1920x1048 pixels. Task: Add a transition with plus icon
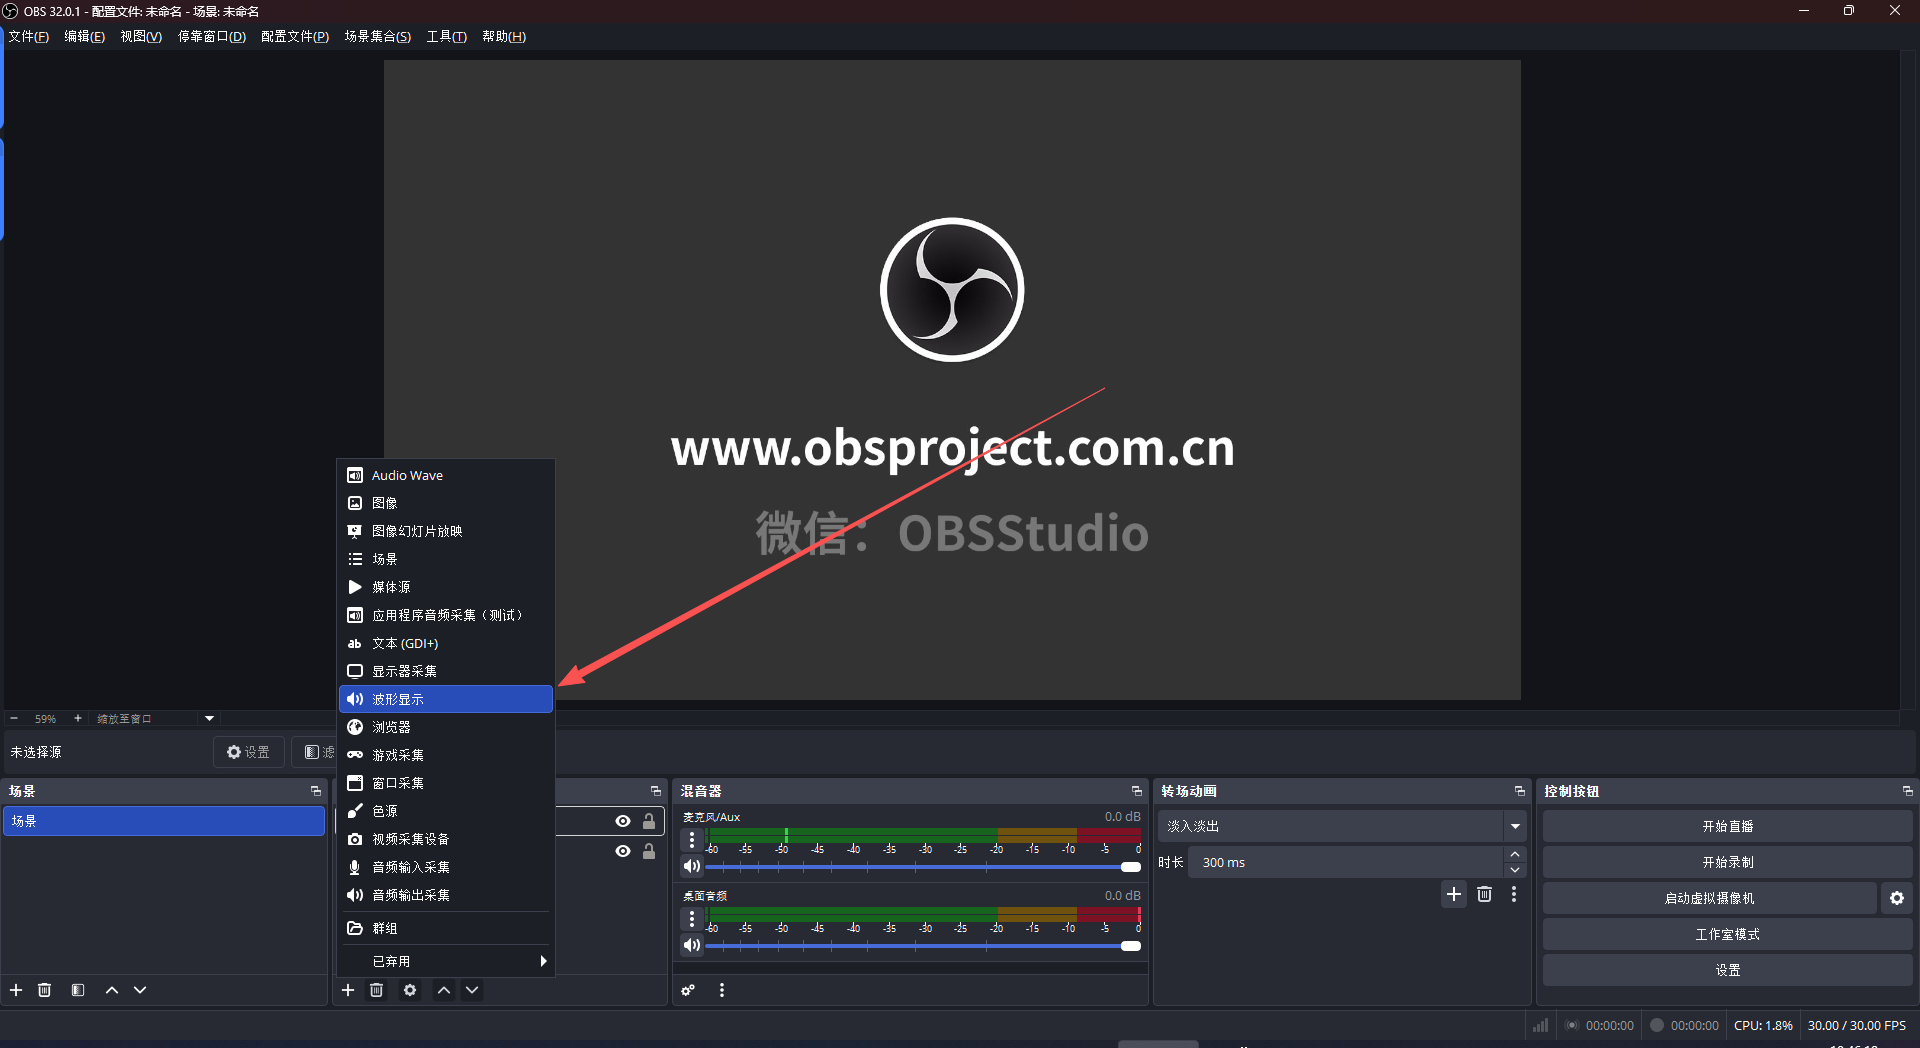(1454, 894)
